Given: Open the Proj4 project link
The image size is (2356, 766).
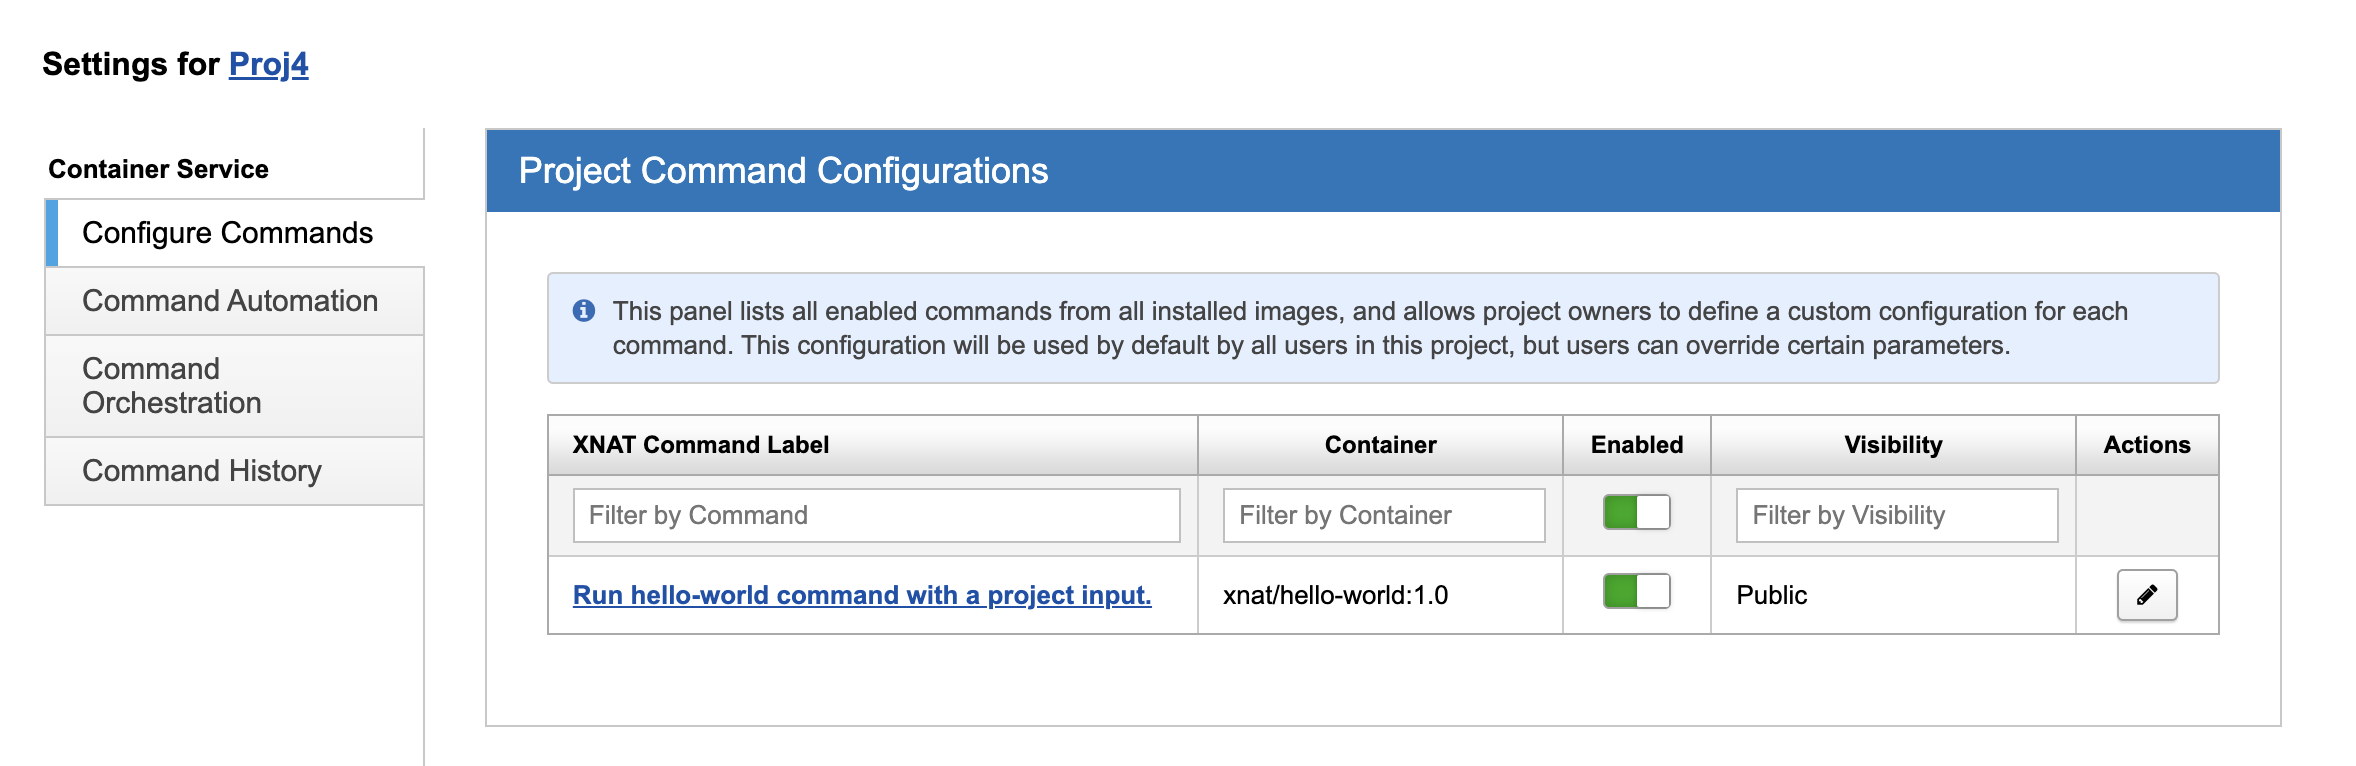Looking at the screenshot, I should pyautogui.click(x=268, y=64).
